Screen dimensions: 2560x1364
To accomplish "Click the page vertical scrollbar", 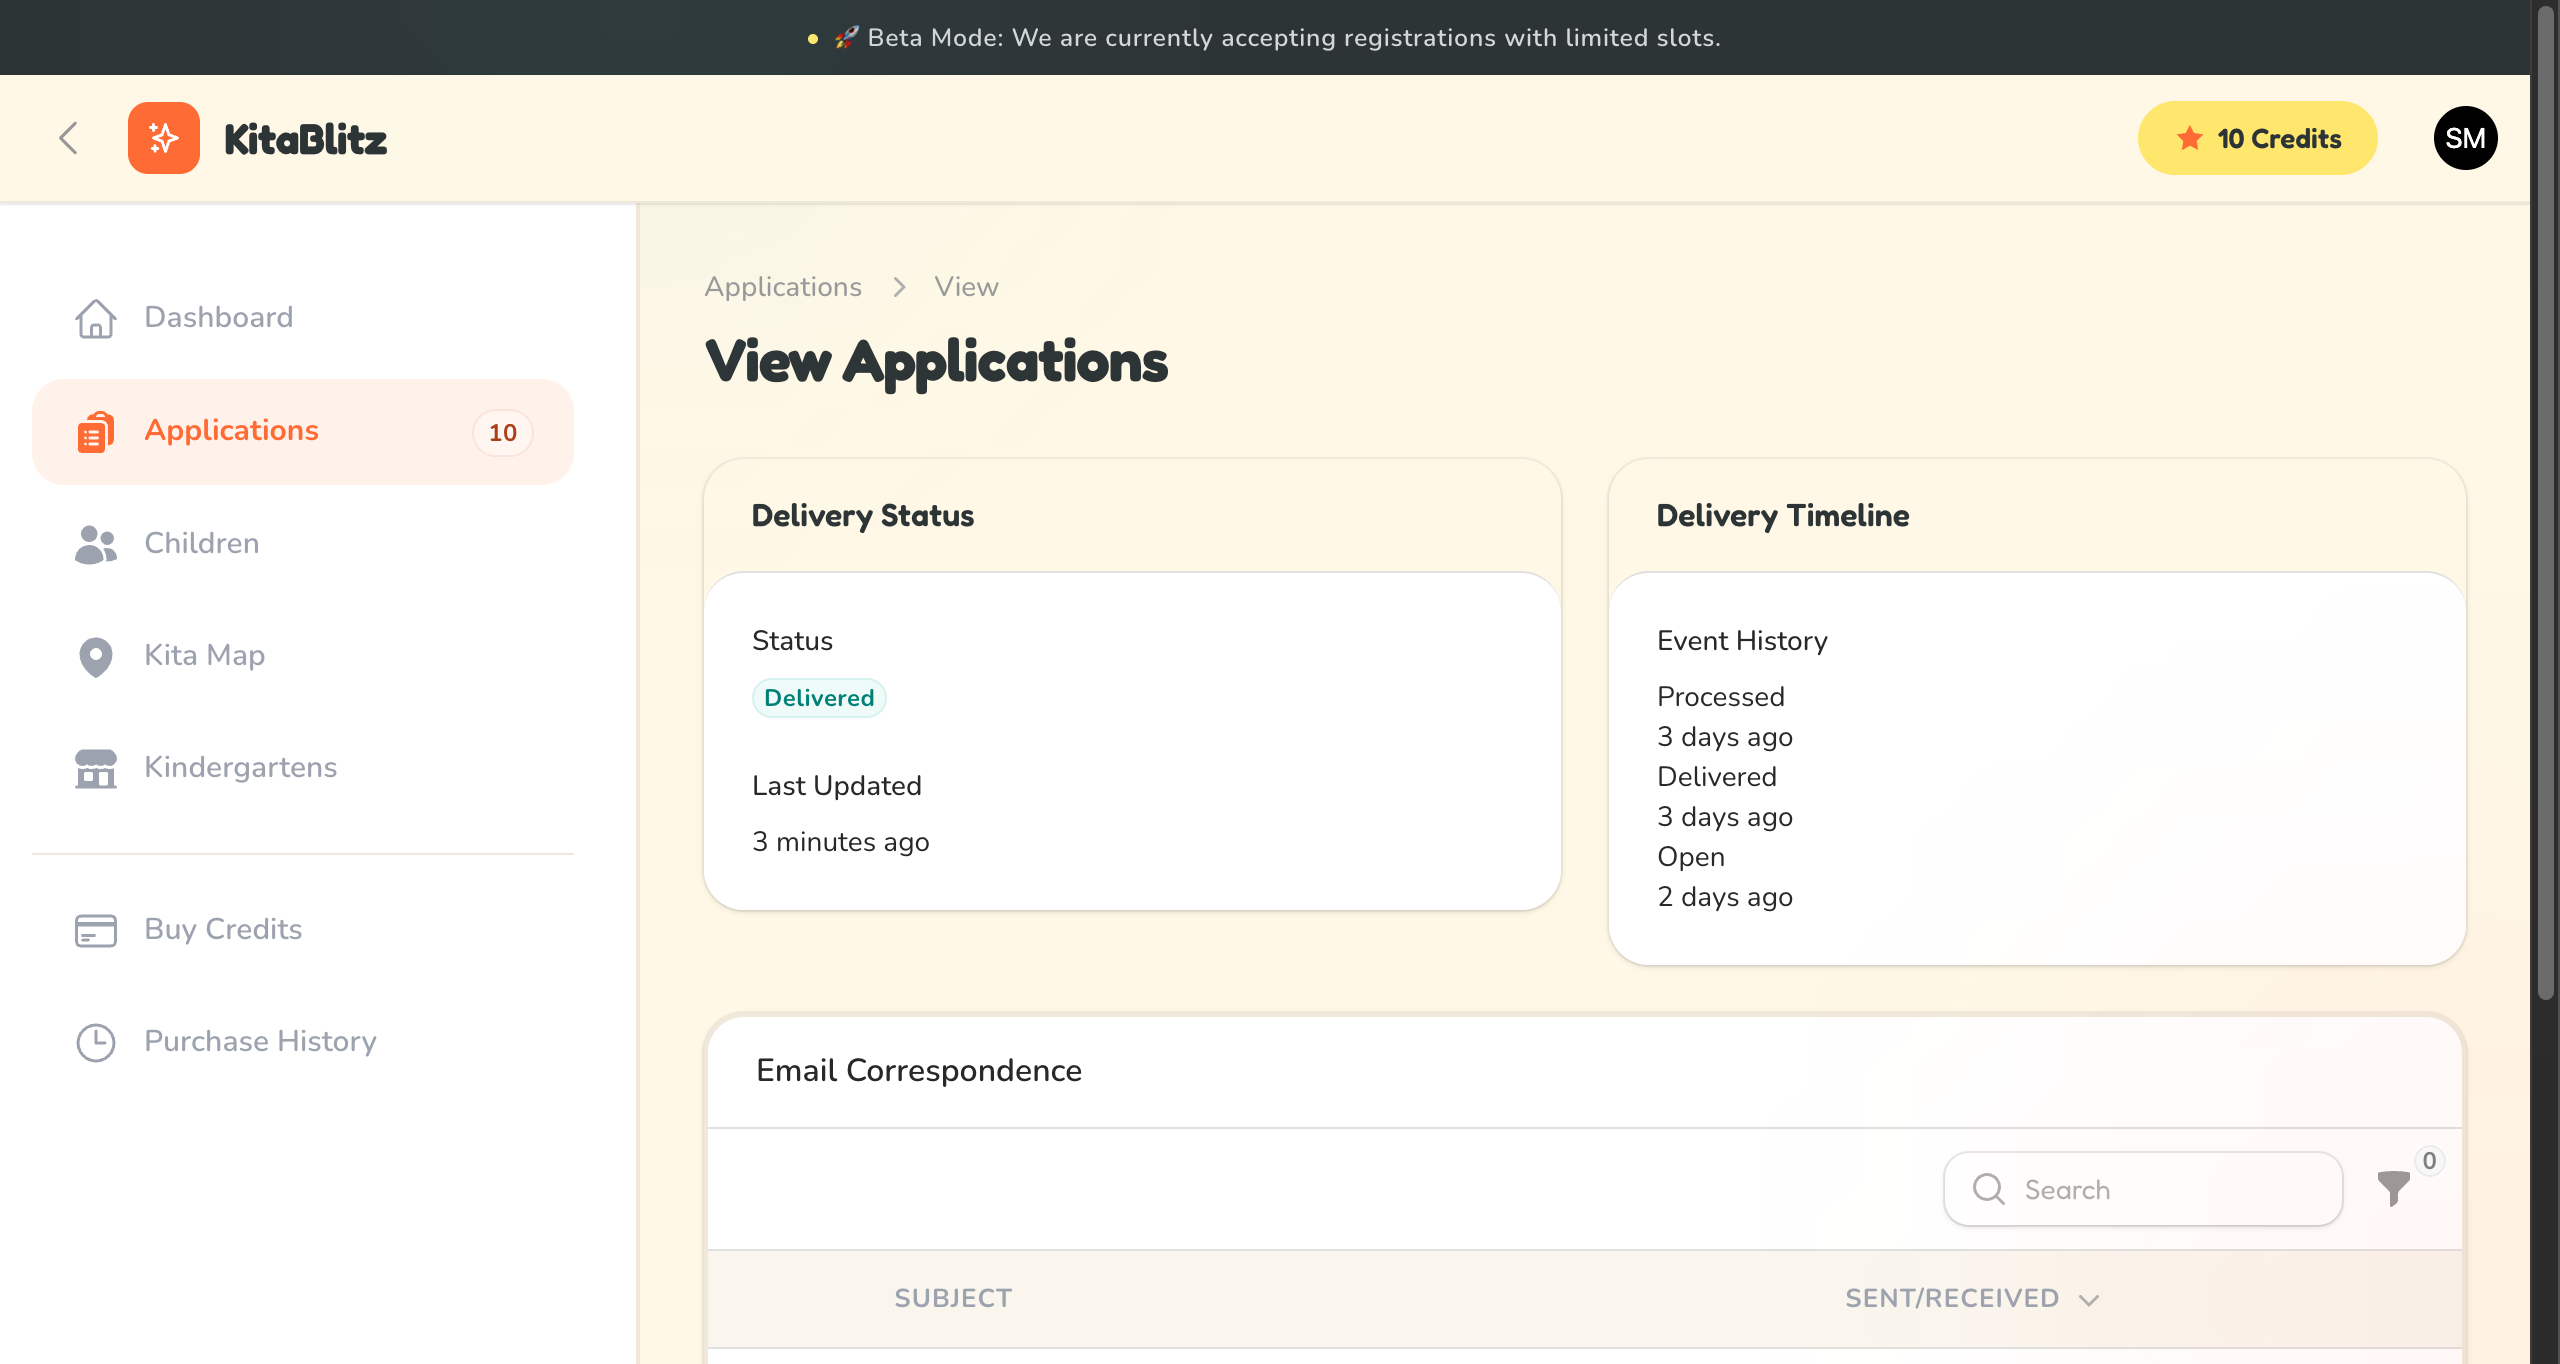I will click(x=2545, y=500).
